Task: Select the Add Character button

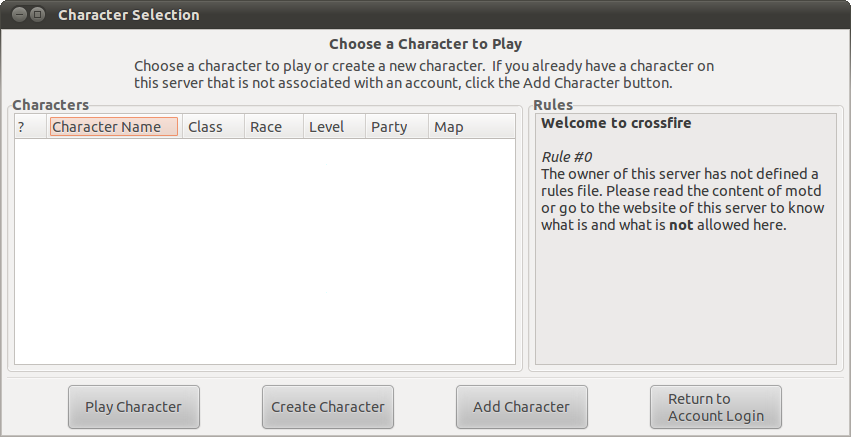Action: coord(522,407)
